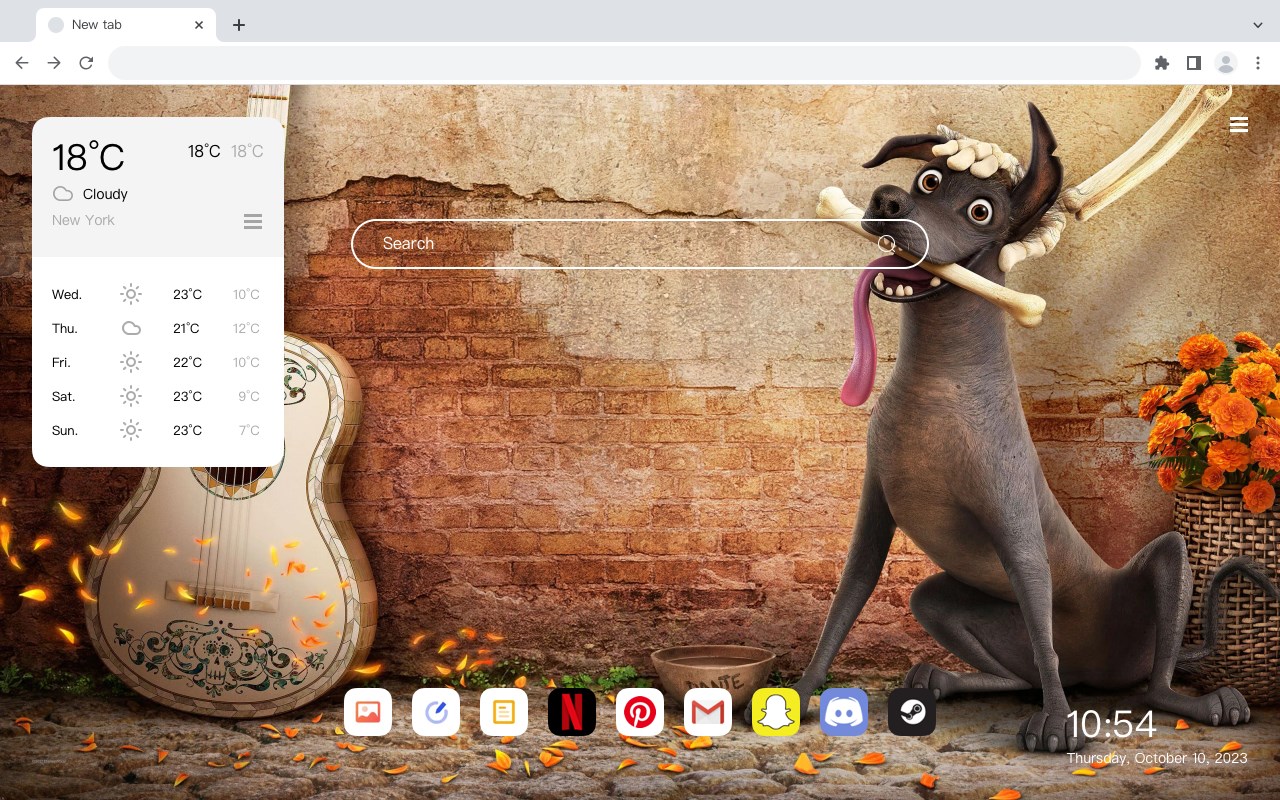Image resolution: width=1280 pixels, height=800 pixels.
Task: Select the Sun. forecast row label
Action: 65,430
